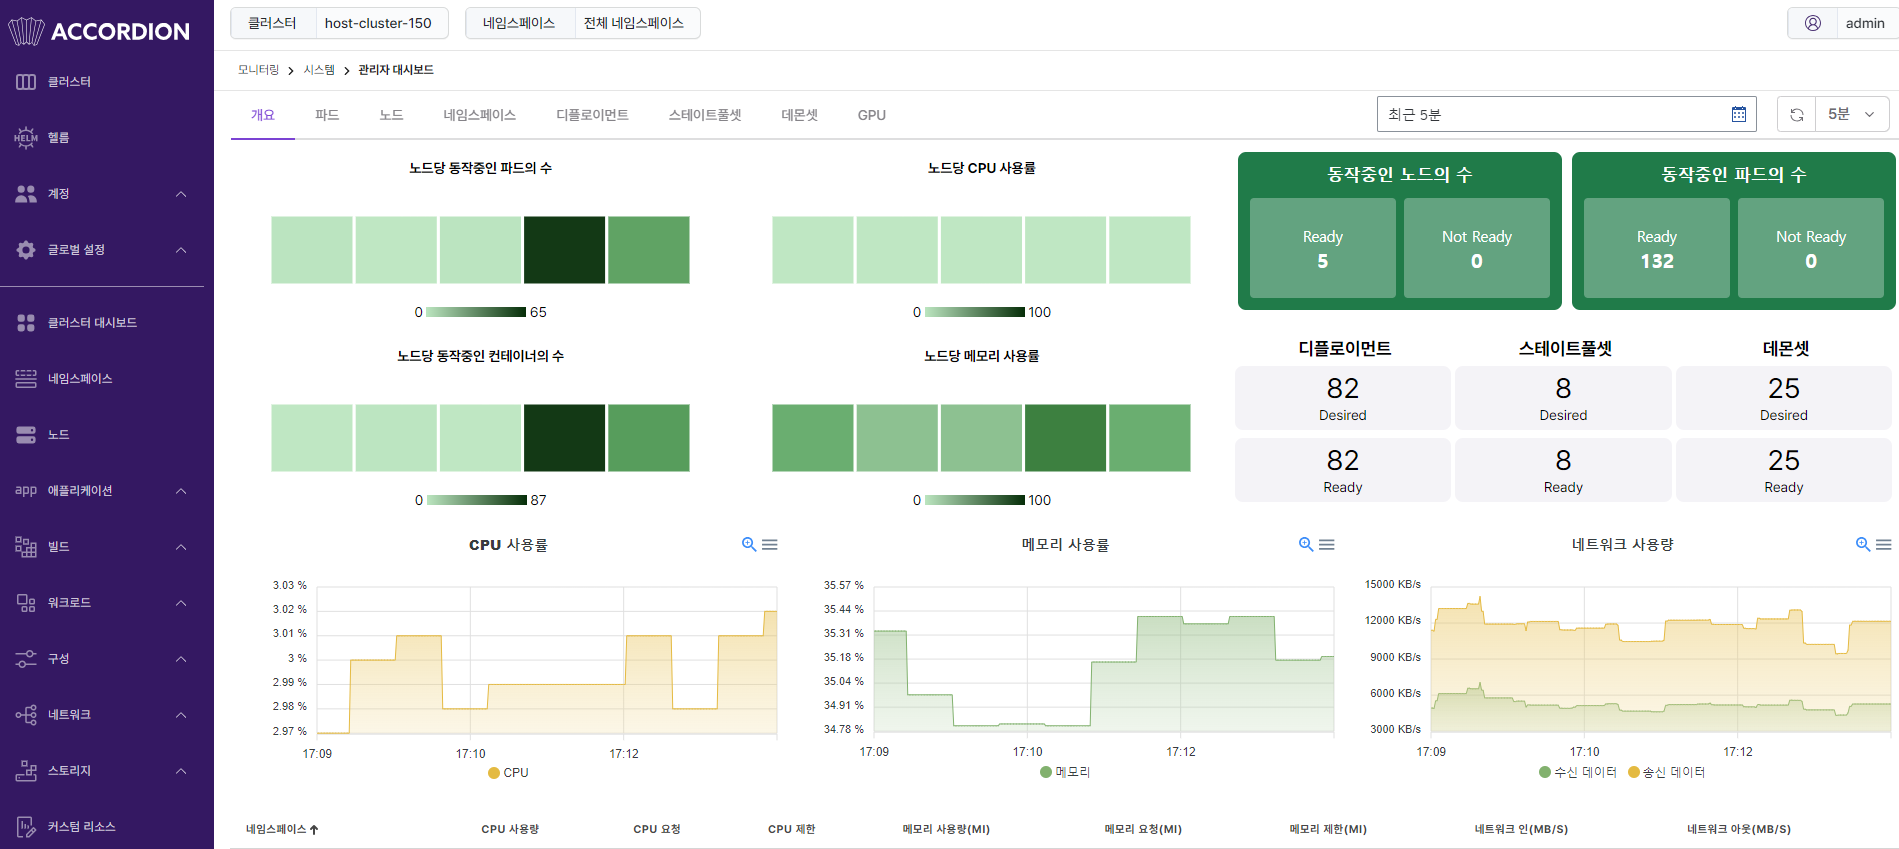Viewport: 1899px width, 849px height.
Task: Open the 디플로이먼트 tab
Action: tap(592, 115)
